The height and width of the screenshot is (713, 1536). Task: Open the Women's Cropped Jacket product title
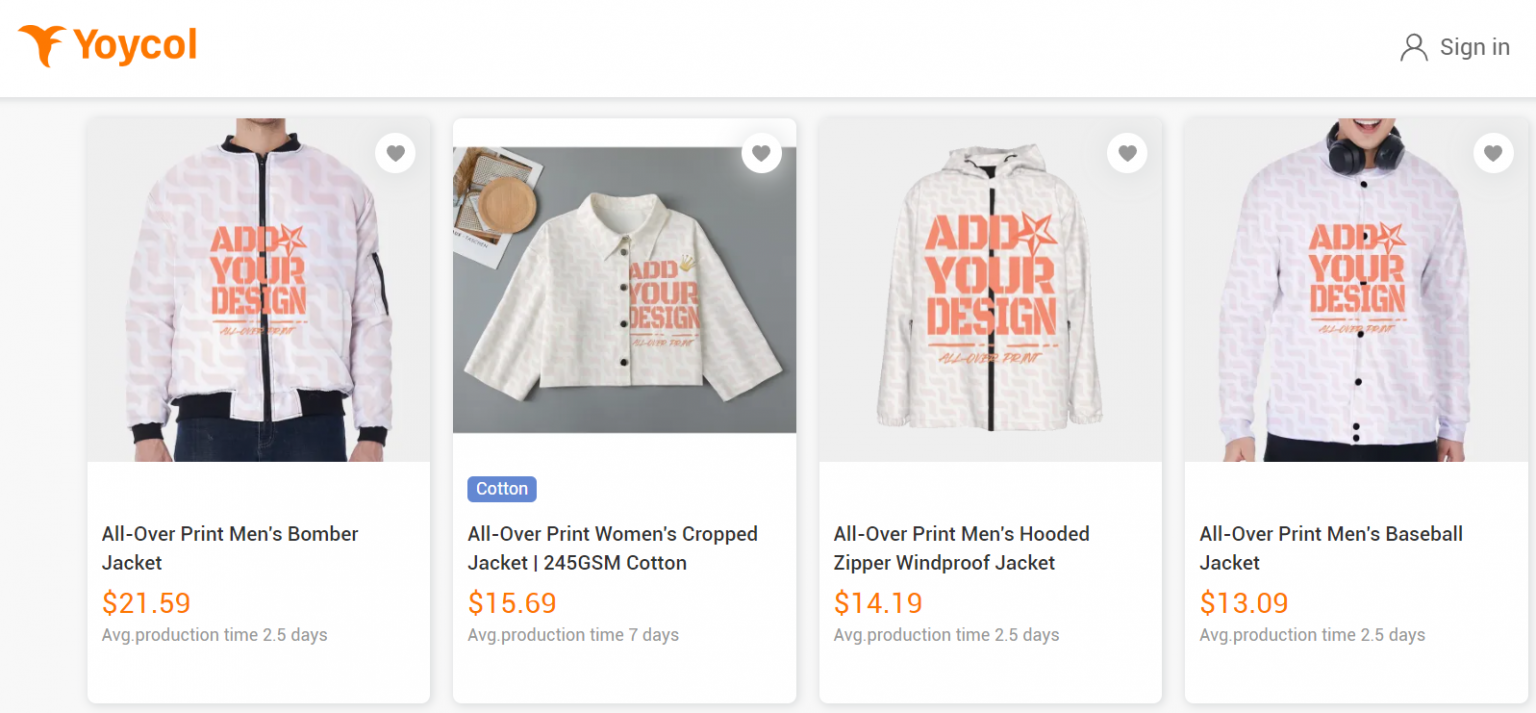(612, 548)
